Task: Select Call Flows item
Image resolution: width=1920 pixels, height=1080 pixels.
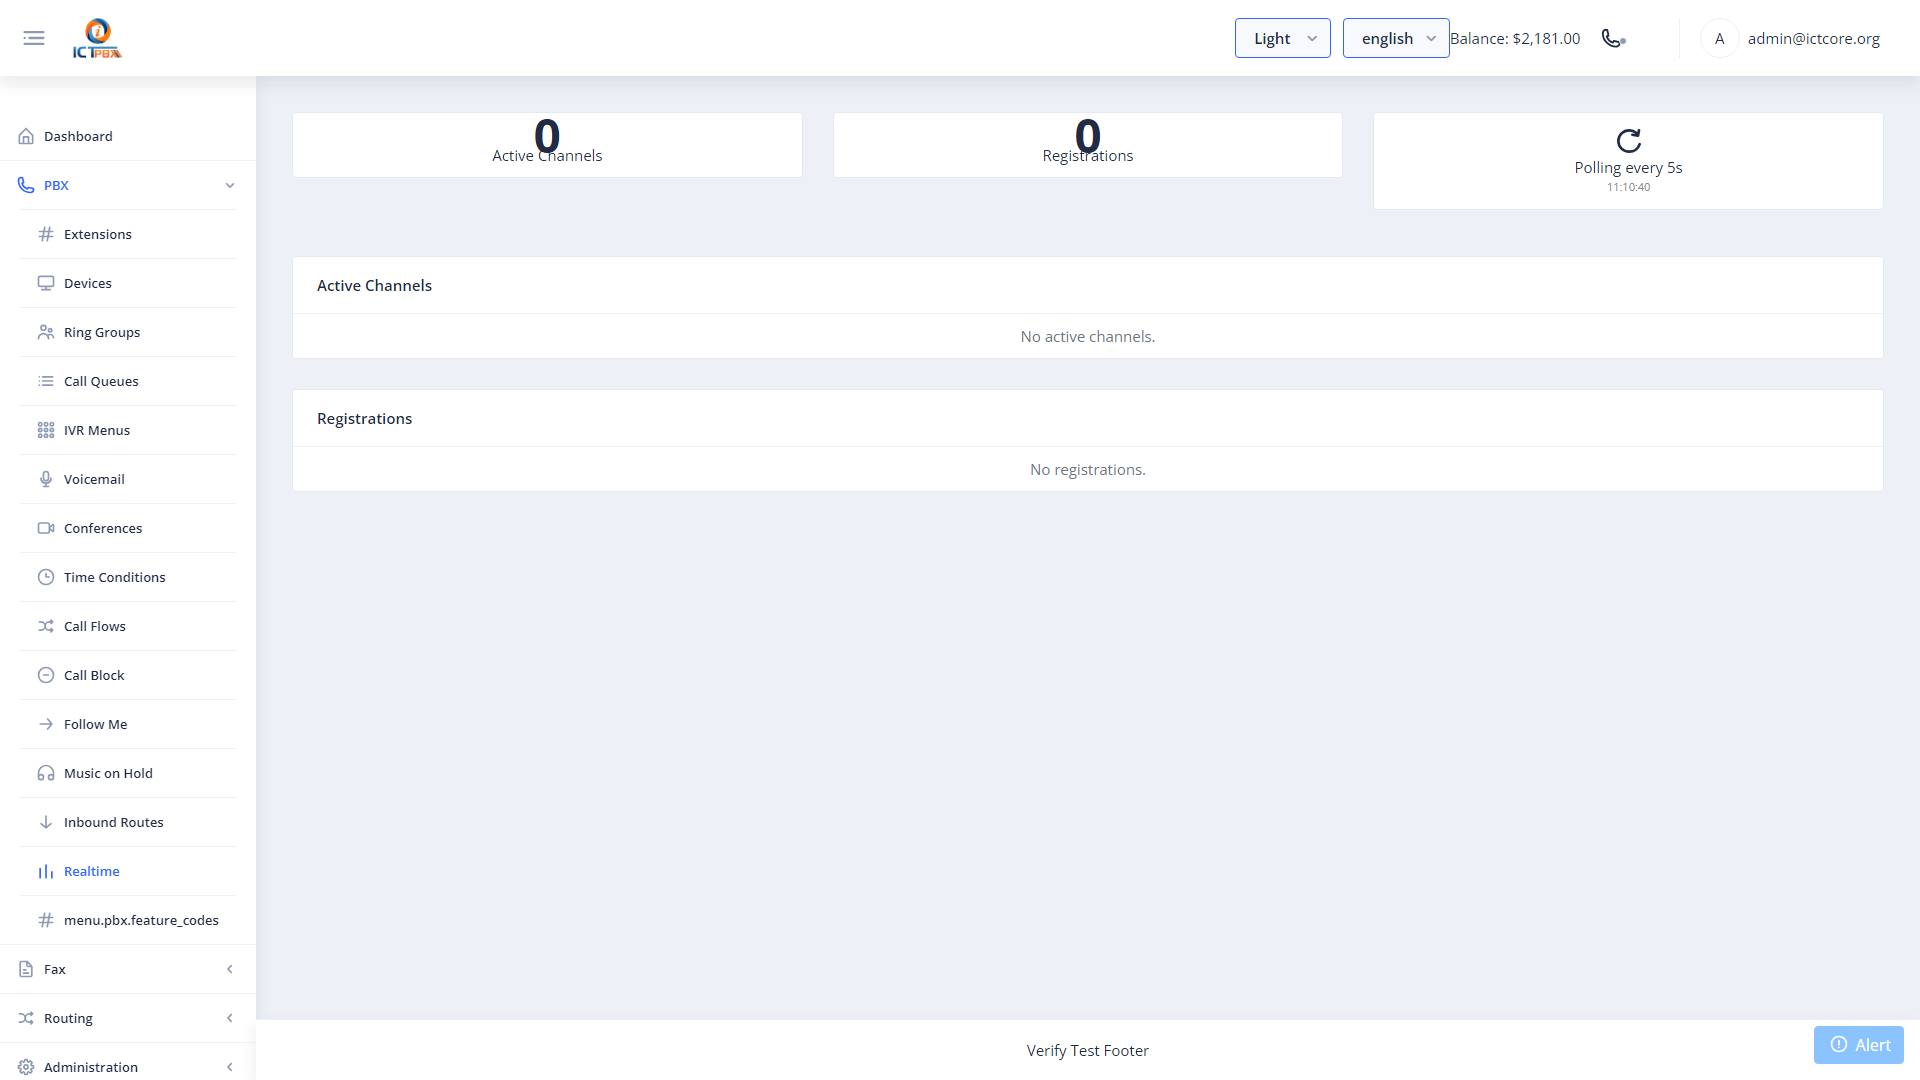Action: [x=128, y=626]
